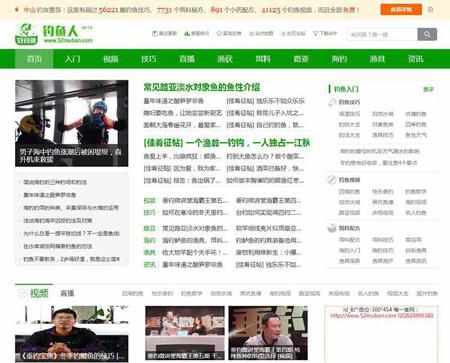Image resolution: width=450 pixels, height=363 pixels.
Task: Open the 饵料 navigation tab
Action: (x=263, y=59)
